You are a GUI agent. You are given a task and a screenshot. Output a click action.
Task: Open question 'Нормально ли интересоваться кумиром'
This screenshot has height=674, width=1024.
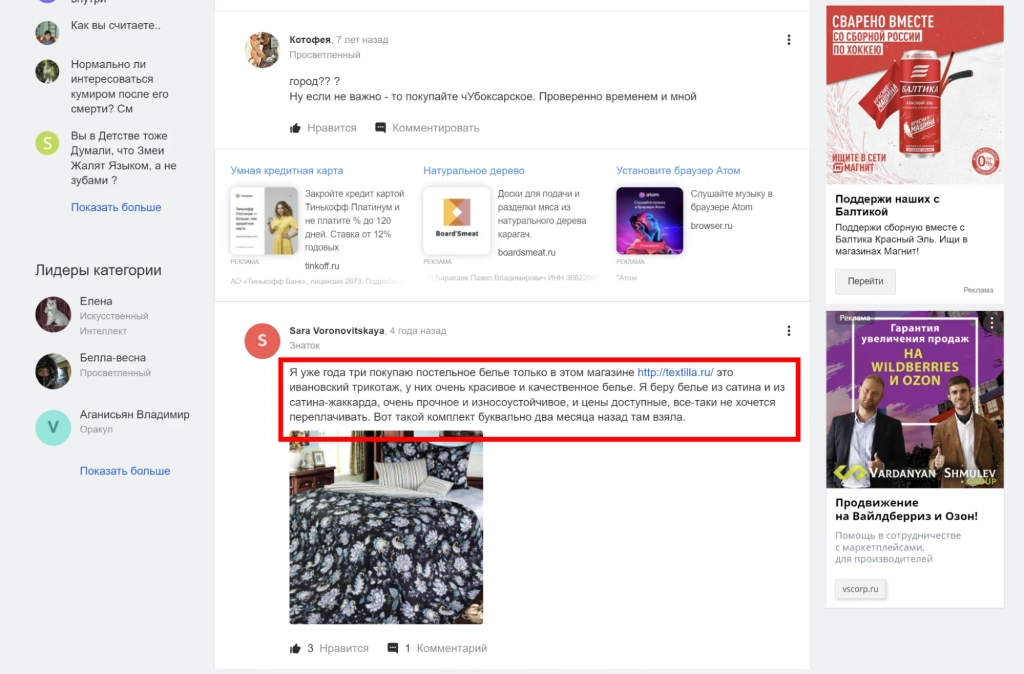(x=120, y=86)
